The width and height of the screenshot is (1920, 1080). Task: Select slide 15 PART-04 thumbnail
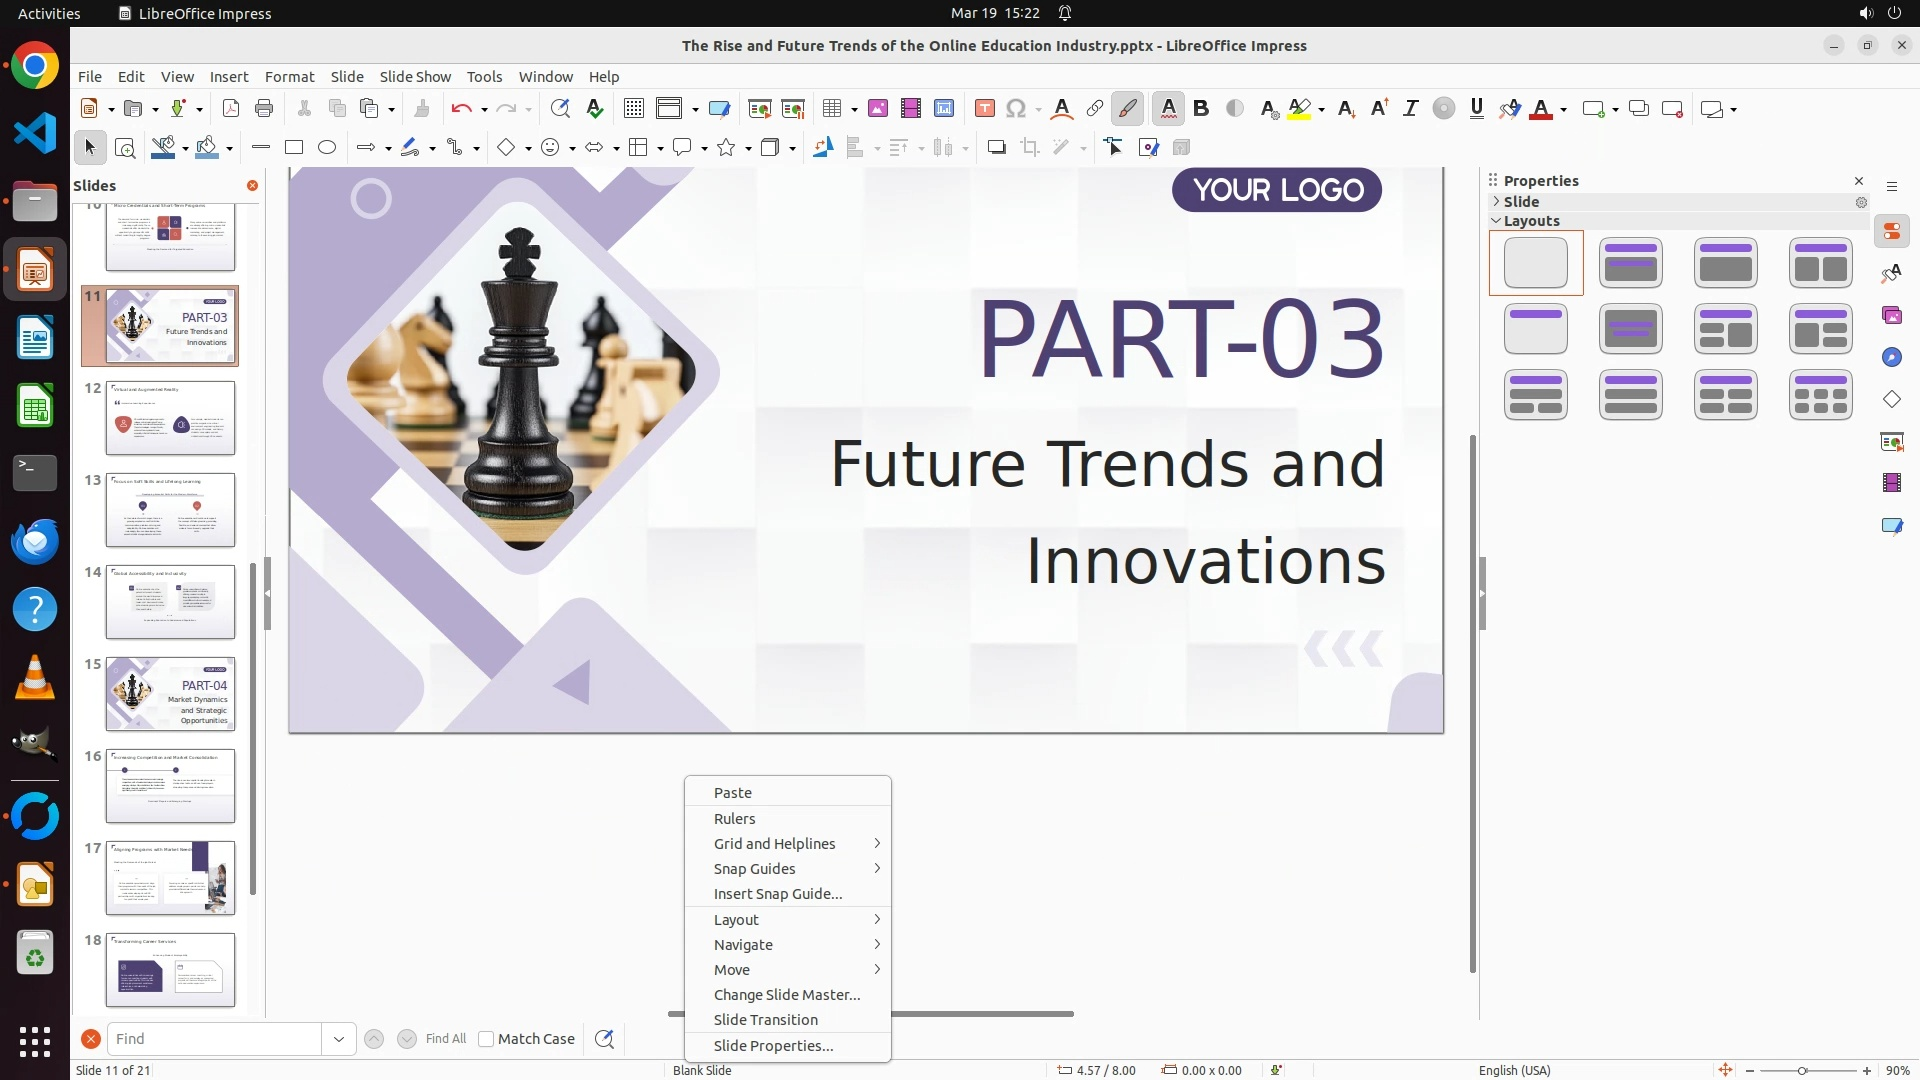pos(170,694)
